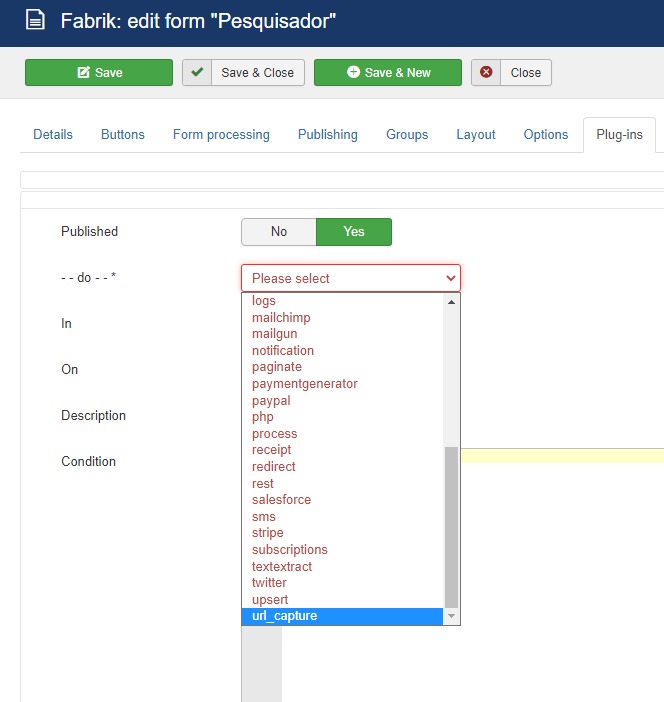The image size is (664, 702).
Task: Go to the Layout tab
Action: point(476,134)
